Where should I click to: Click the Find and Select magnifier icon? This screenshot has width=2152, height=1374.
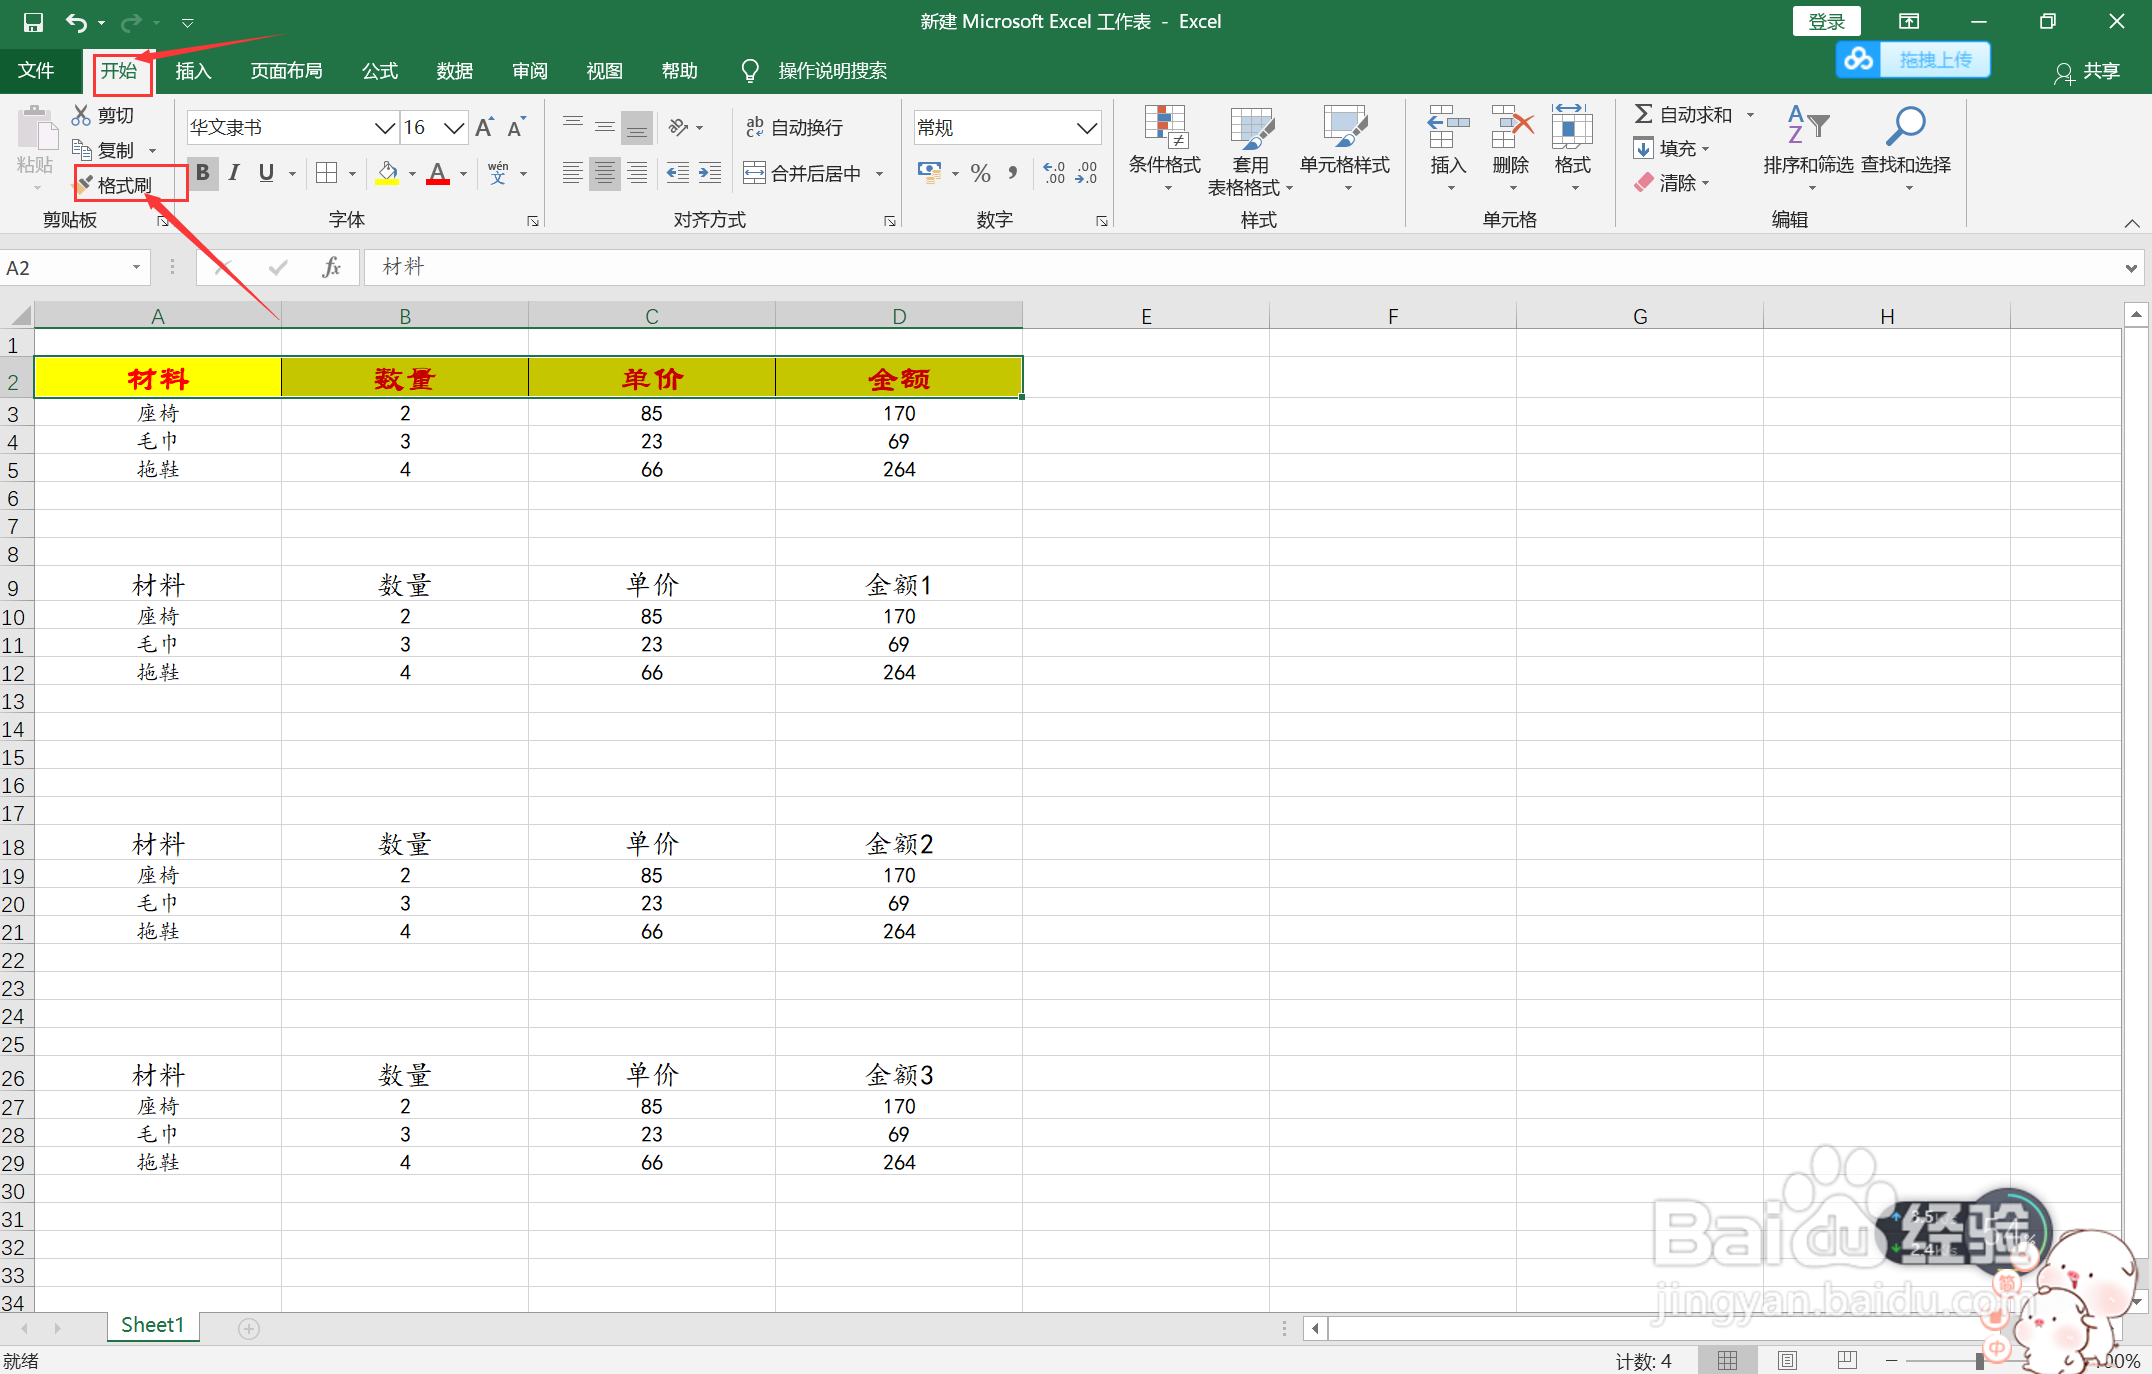click(x=1905, y=127)
